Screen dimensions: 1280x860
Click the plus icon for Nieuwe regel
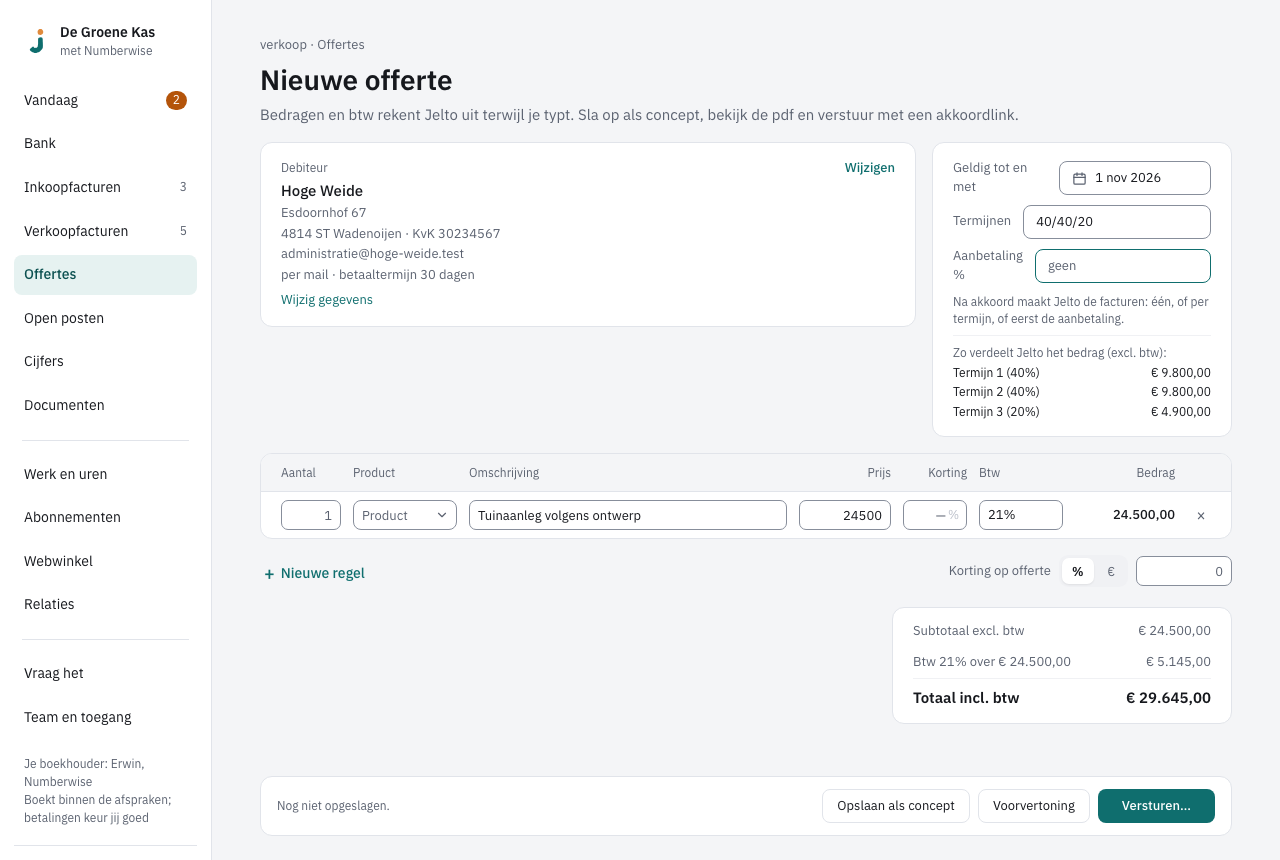(x=269, y=574)
